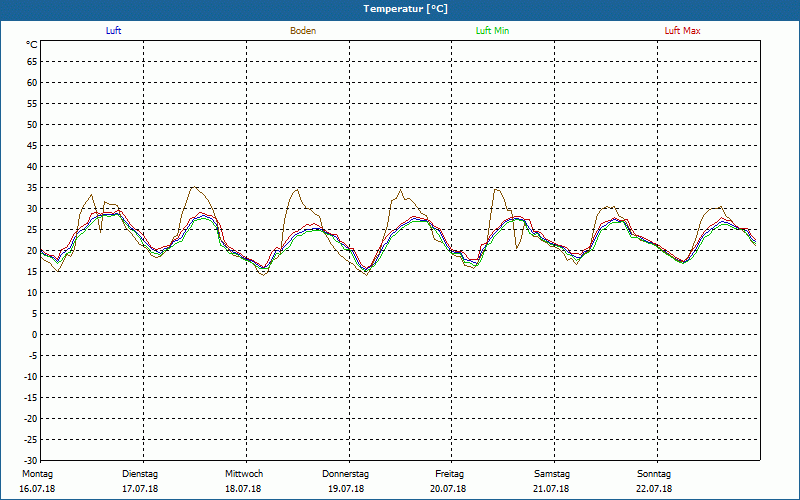Click the date 21.07.18
Image resolution: width=800 pixels, height=500 pixels.
[x=551, y=489]
